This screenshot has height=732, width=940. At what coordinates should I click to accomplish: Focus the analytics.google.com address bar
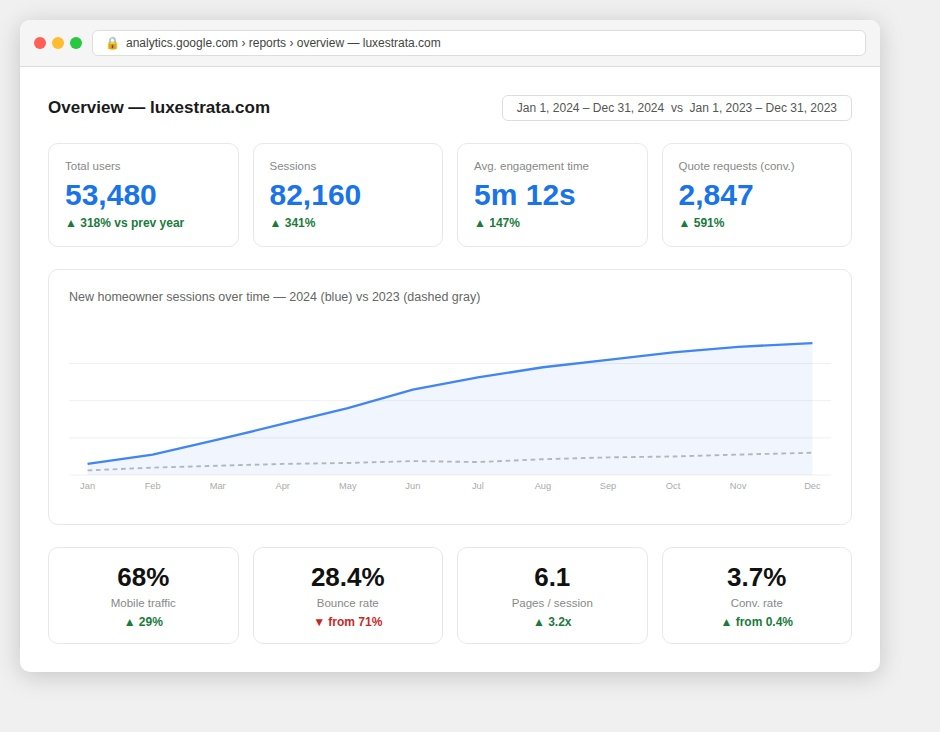478,43
